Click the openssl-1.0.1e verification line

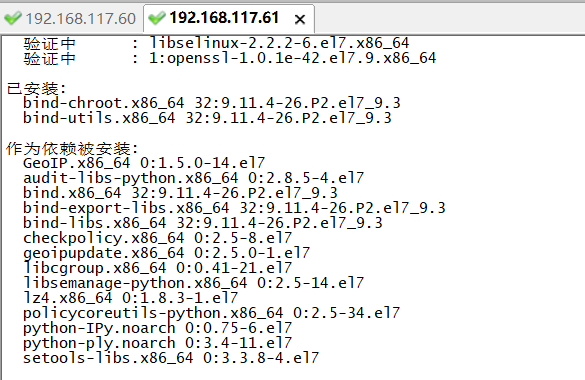coord(229,58)
